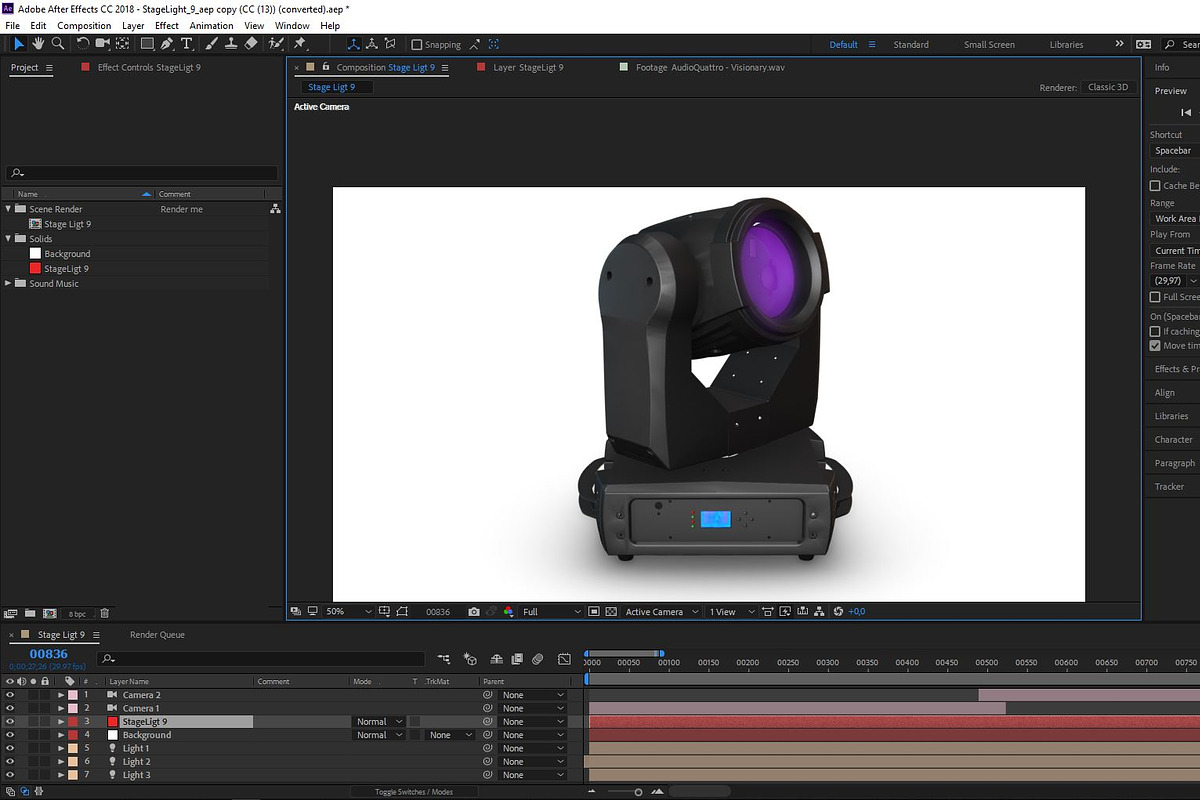Screen dimensions: 1200x800
Task: Collapse the Scene Render folder
Action: [x=9, y=209]
